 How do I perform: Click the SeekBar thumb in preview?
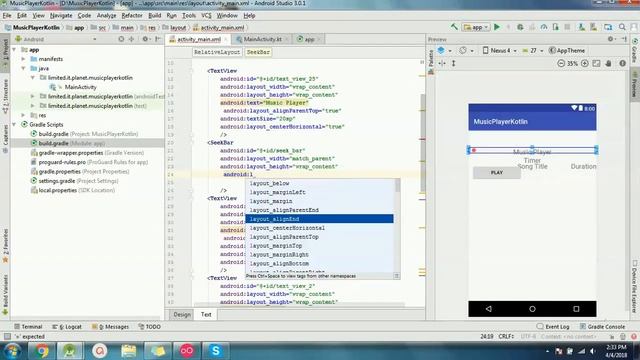click(474, 151)
